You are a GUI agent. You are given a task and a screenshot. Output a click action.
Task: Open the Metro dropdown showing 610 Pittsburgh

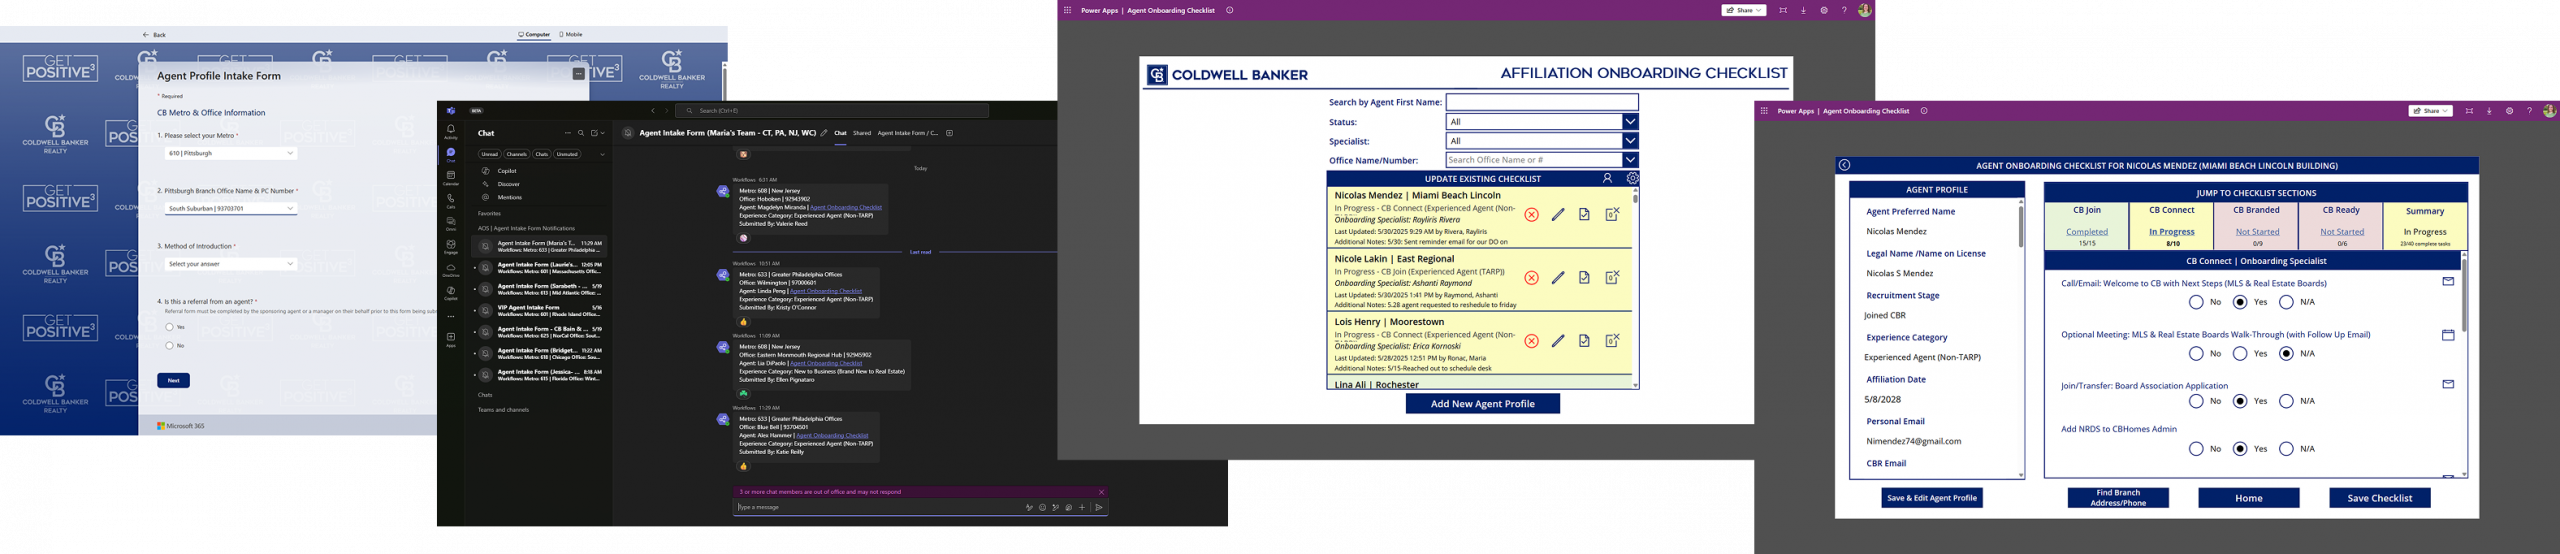[x=231, y=153]
